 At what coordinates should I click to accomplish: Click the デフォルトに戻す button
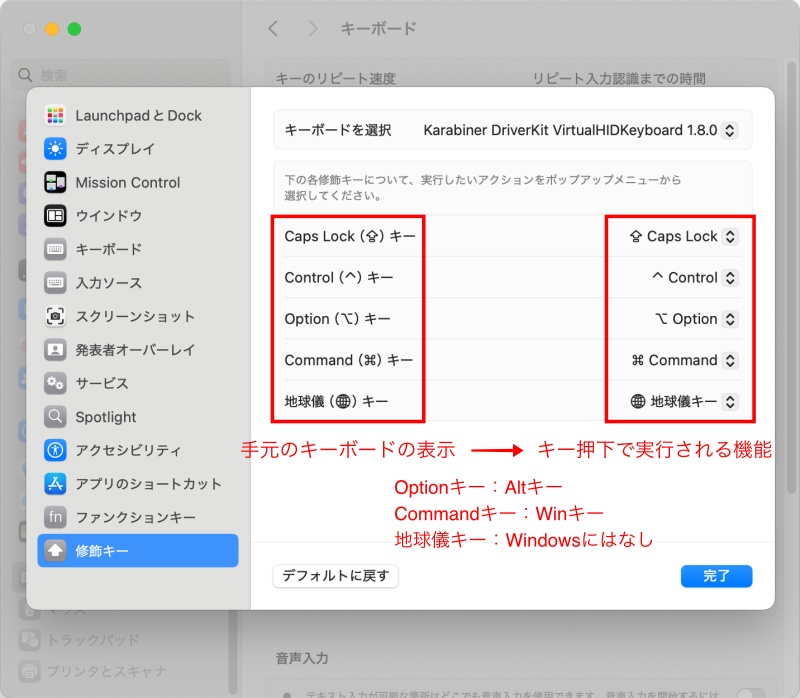click(x=335, y=576)
